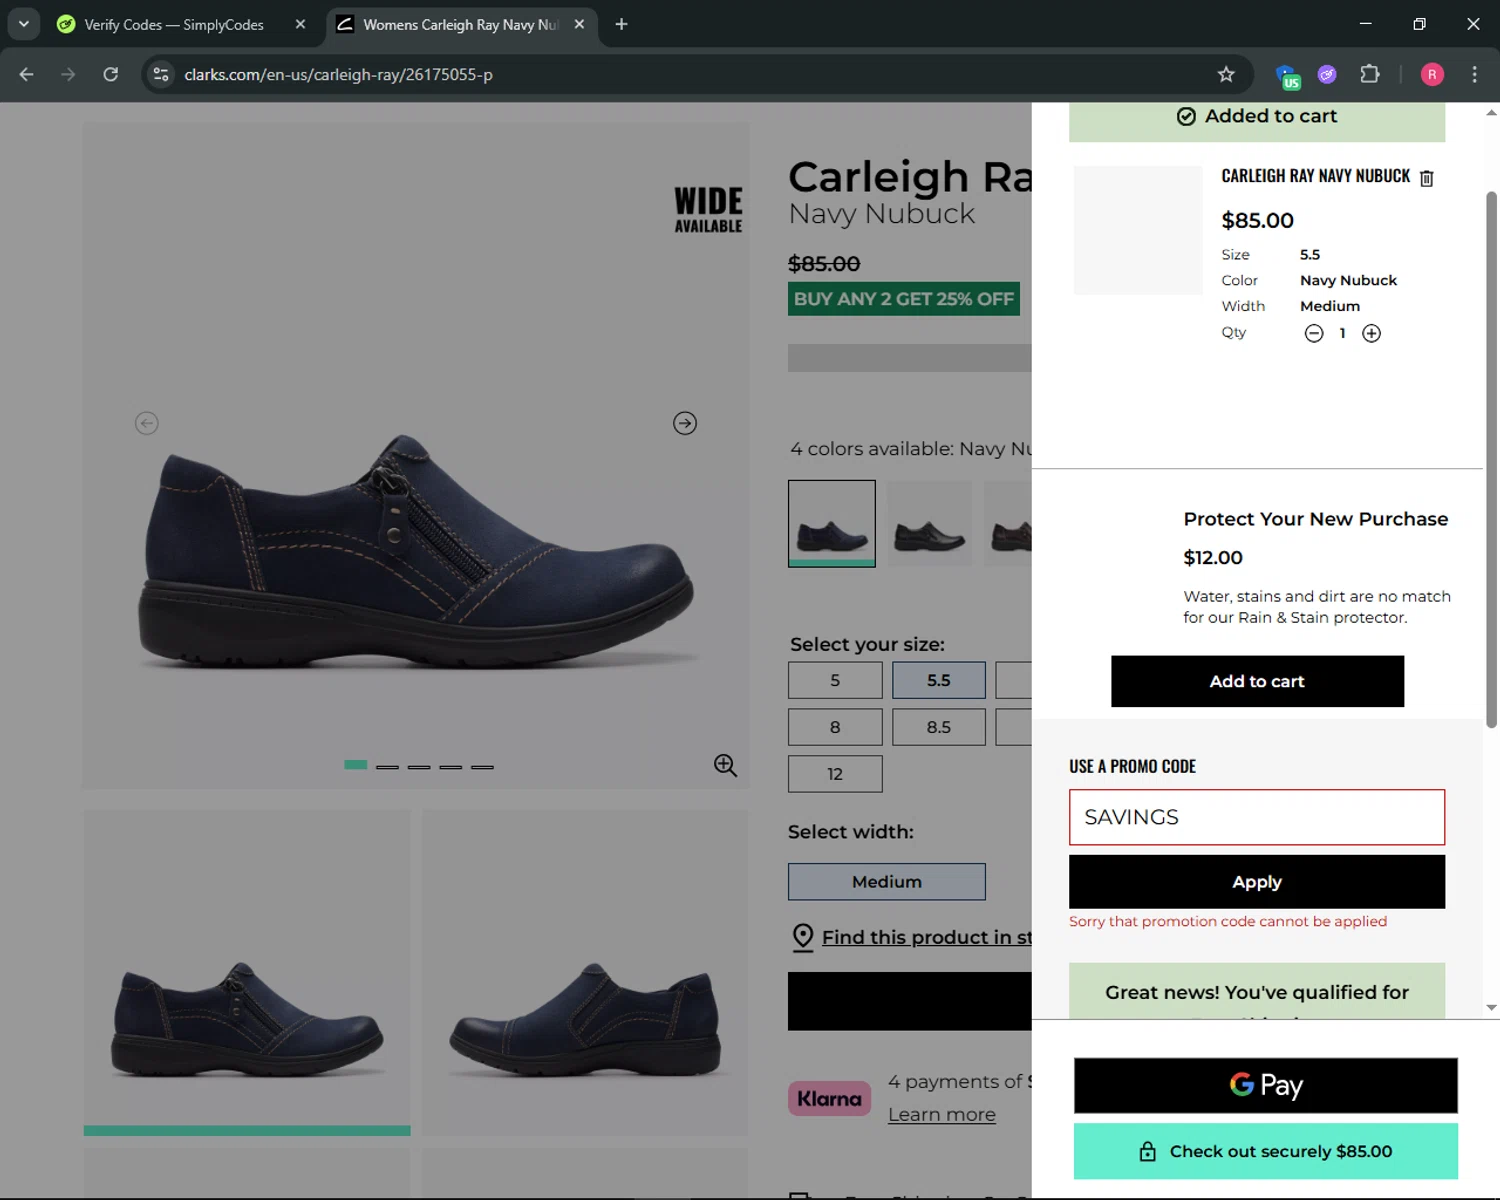1500x1200 pixels.
Task: Go forward in browser history
Action: [68, 74]
